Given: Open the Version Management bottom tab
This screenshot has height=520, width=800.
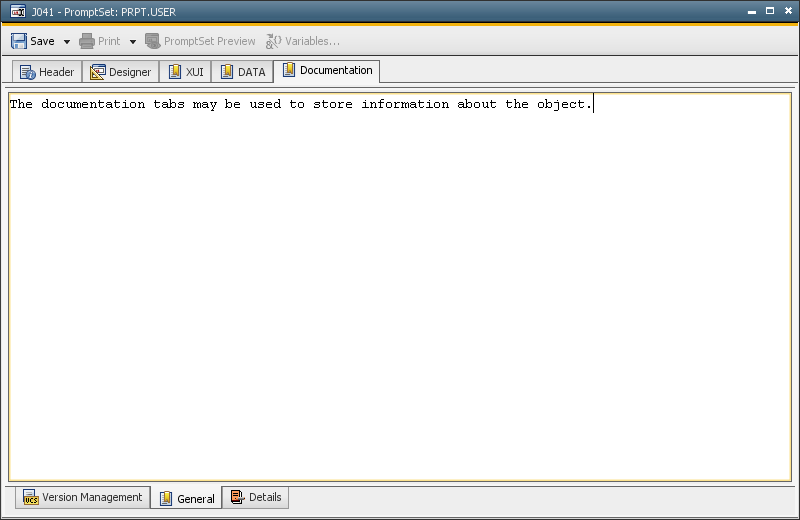Looking at the screenshot, I should (82, 497).
